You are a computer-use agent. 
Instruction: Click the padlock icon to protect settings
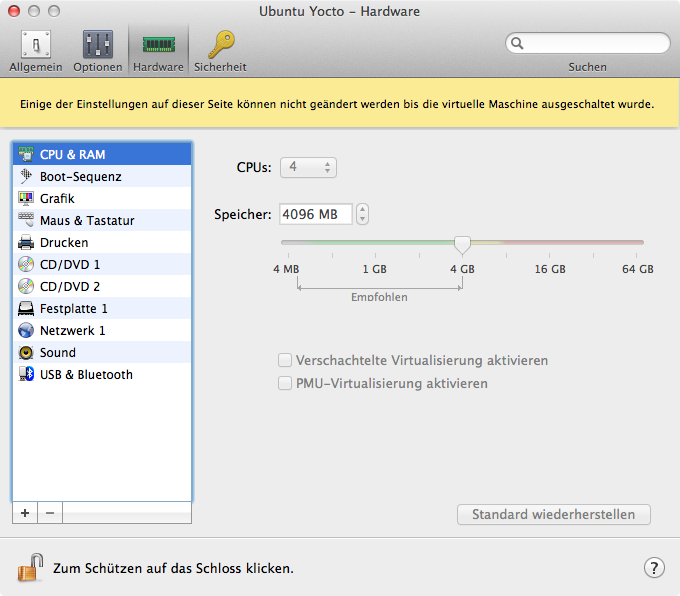click(x=30, y=567)
